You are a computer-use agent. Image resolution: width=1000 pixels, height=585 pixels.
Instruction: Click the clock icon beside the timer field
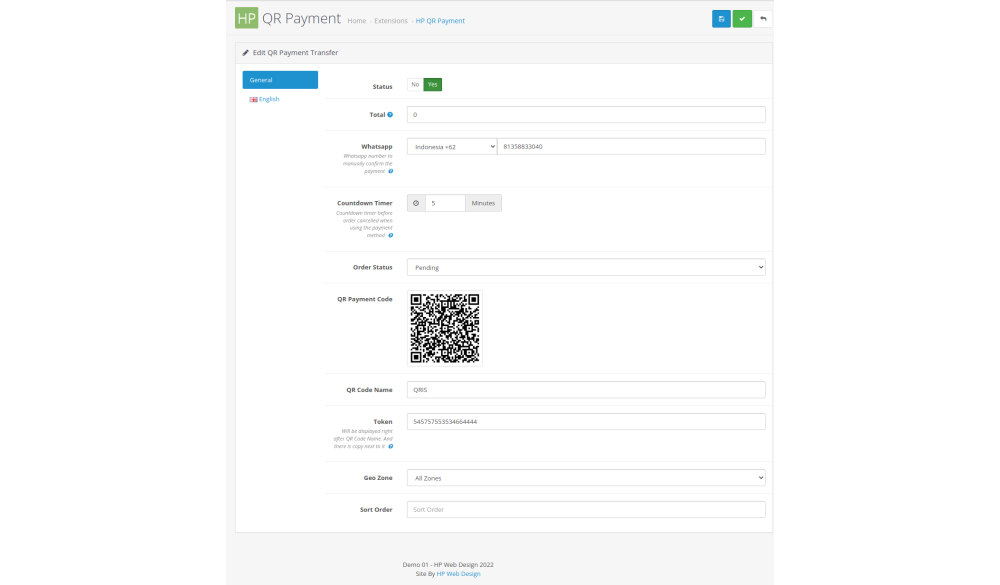point(416,203)
